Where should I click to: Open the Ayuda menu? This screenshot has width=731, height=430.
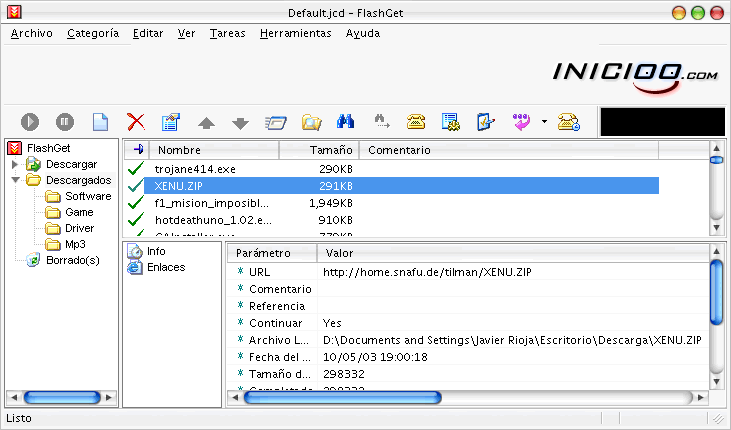(363, 34)
